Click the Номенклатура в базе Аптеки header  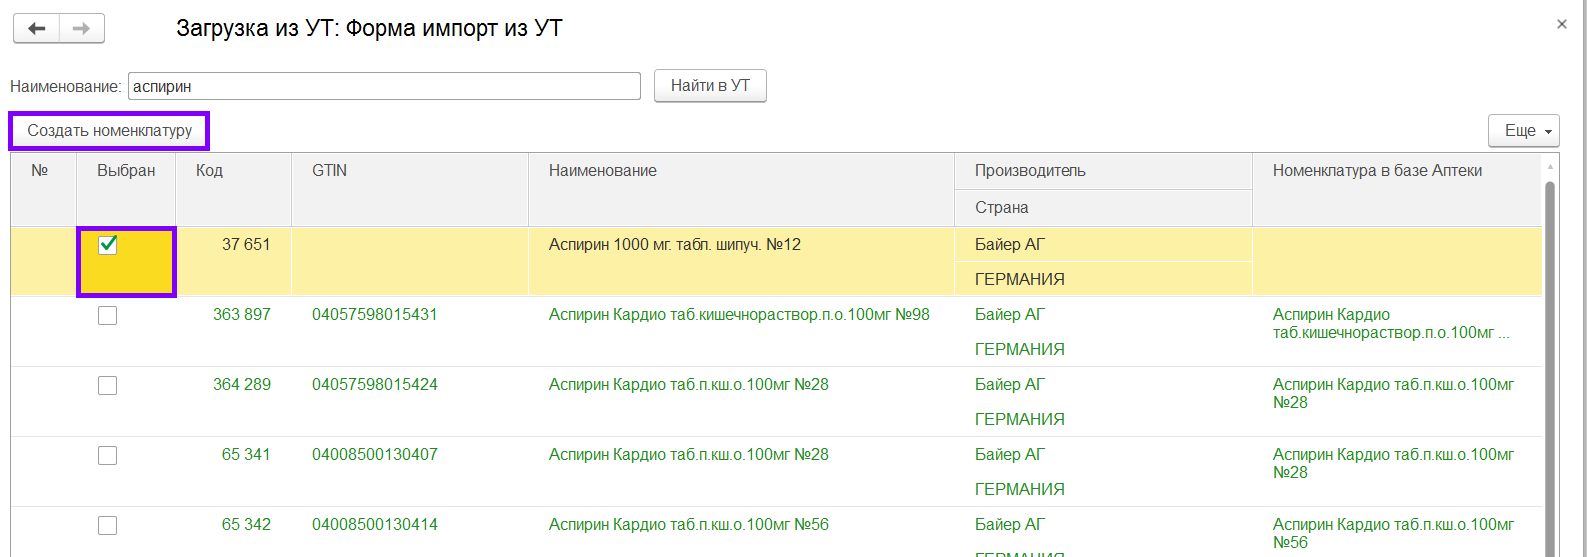(x=1377, y=171)
